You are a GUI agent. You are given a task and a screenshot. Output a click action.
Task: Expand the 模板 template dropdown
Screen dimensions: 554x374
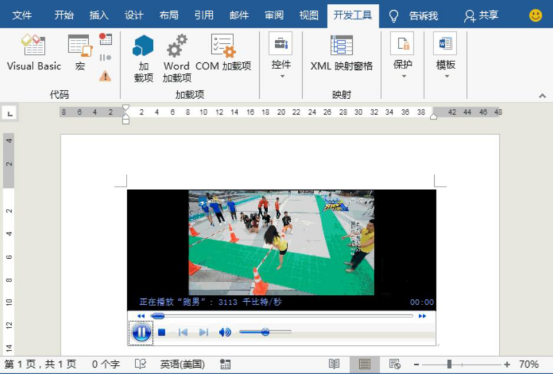click(446, 56)
